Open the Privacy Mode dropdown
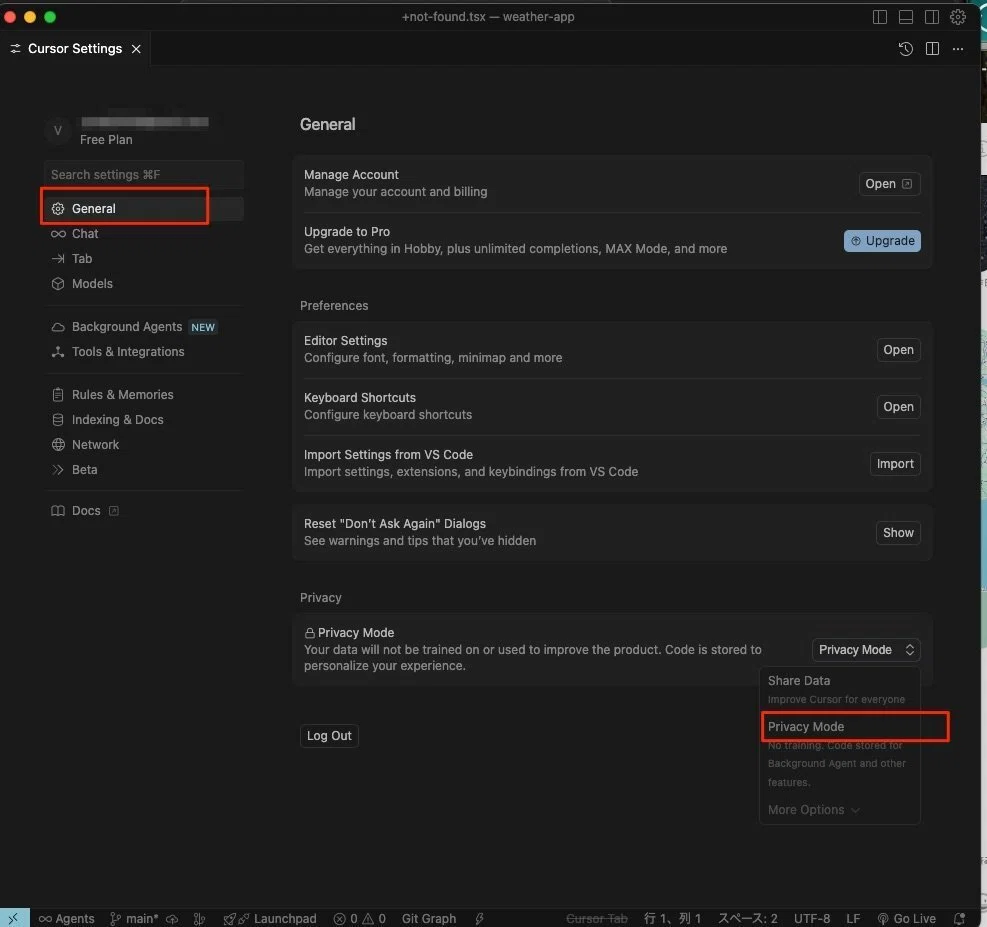Viewport: 987px width, 927px height. (x=866, y=650)
